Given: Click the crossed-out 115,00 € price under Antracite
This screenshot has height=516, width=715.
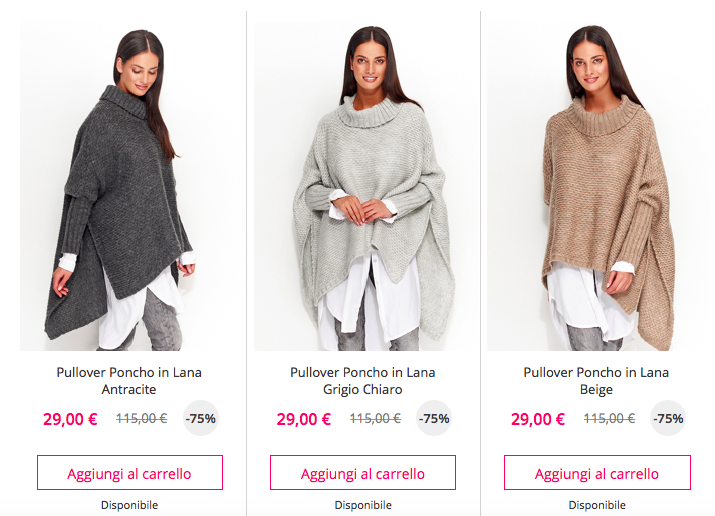Looking at the screenshot, I should point(142,418).
